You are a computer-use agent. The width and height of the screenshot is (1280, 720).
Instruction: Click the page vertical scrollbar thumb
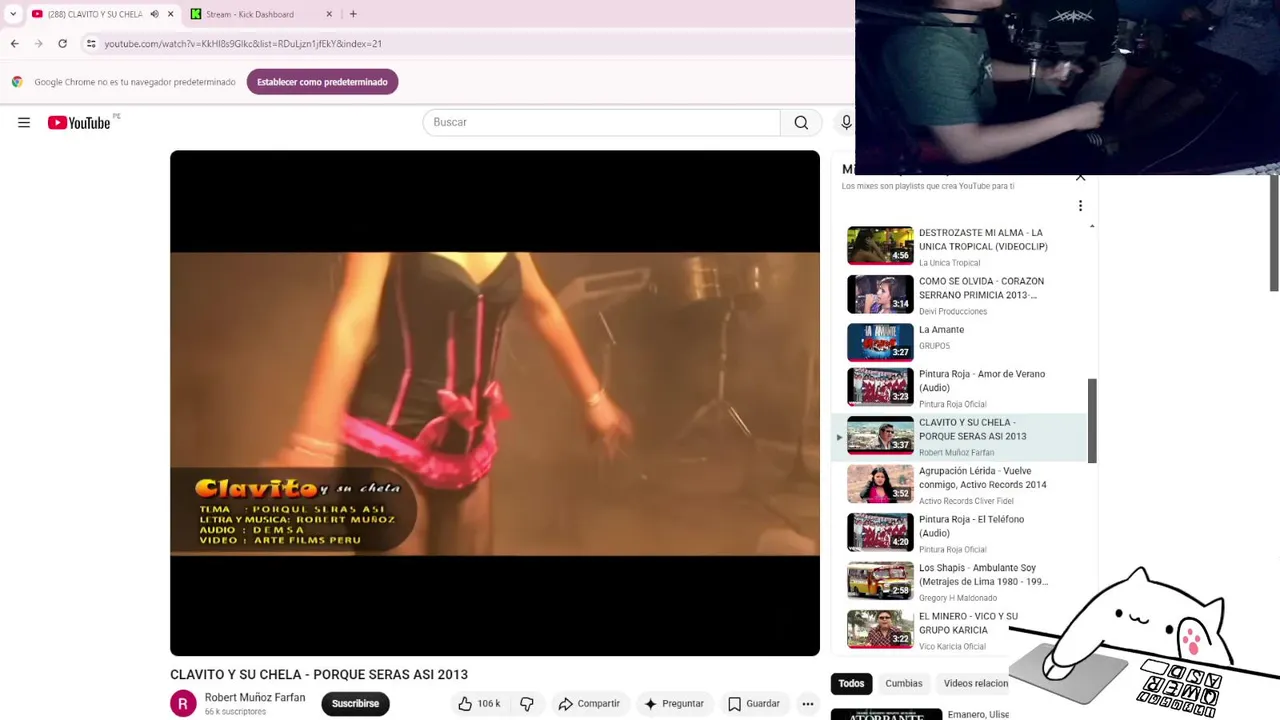[1274, 234]
